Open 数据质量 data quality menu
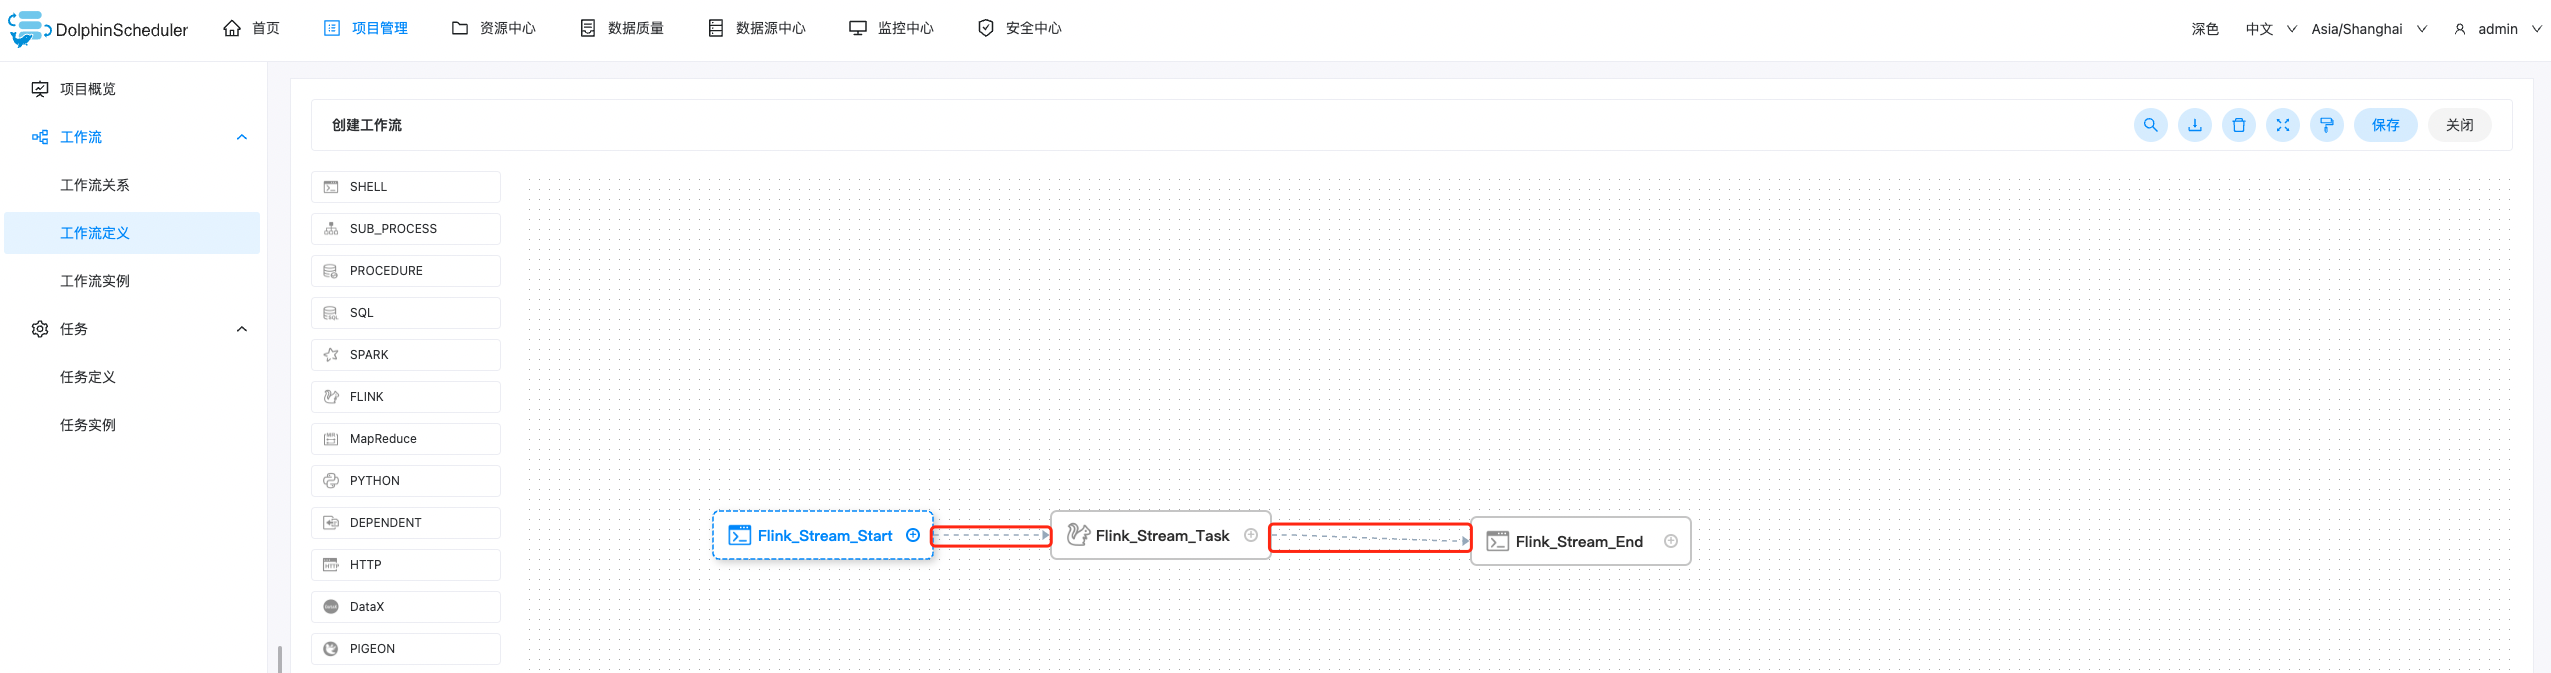 (x=622, y=28)
